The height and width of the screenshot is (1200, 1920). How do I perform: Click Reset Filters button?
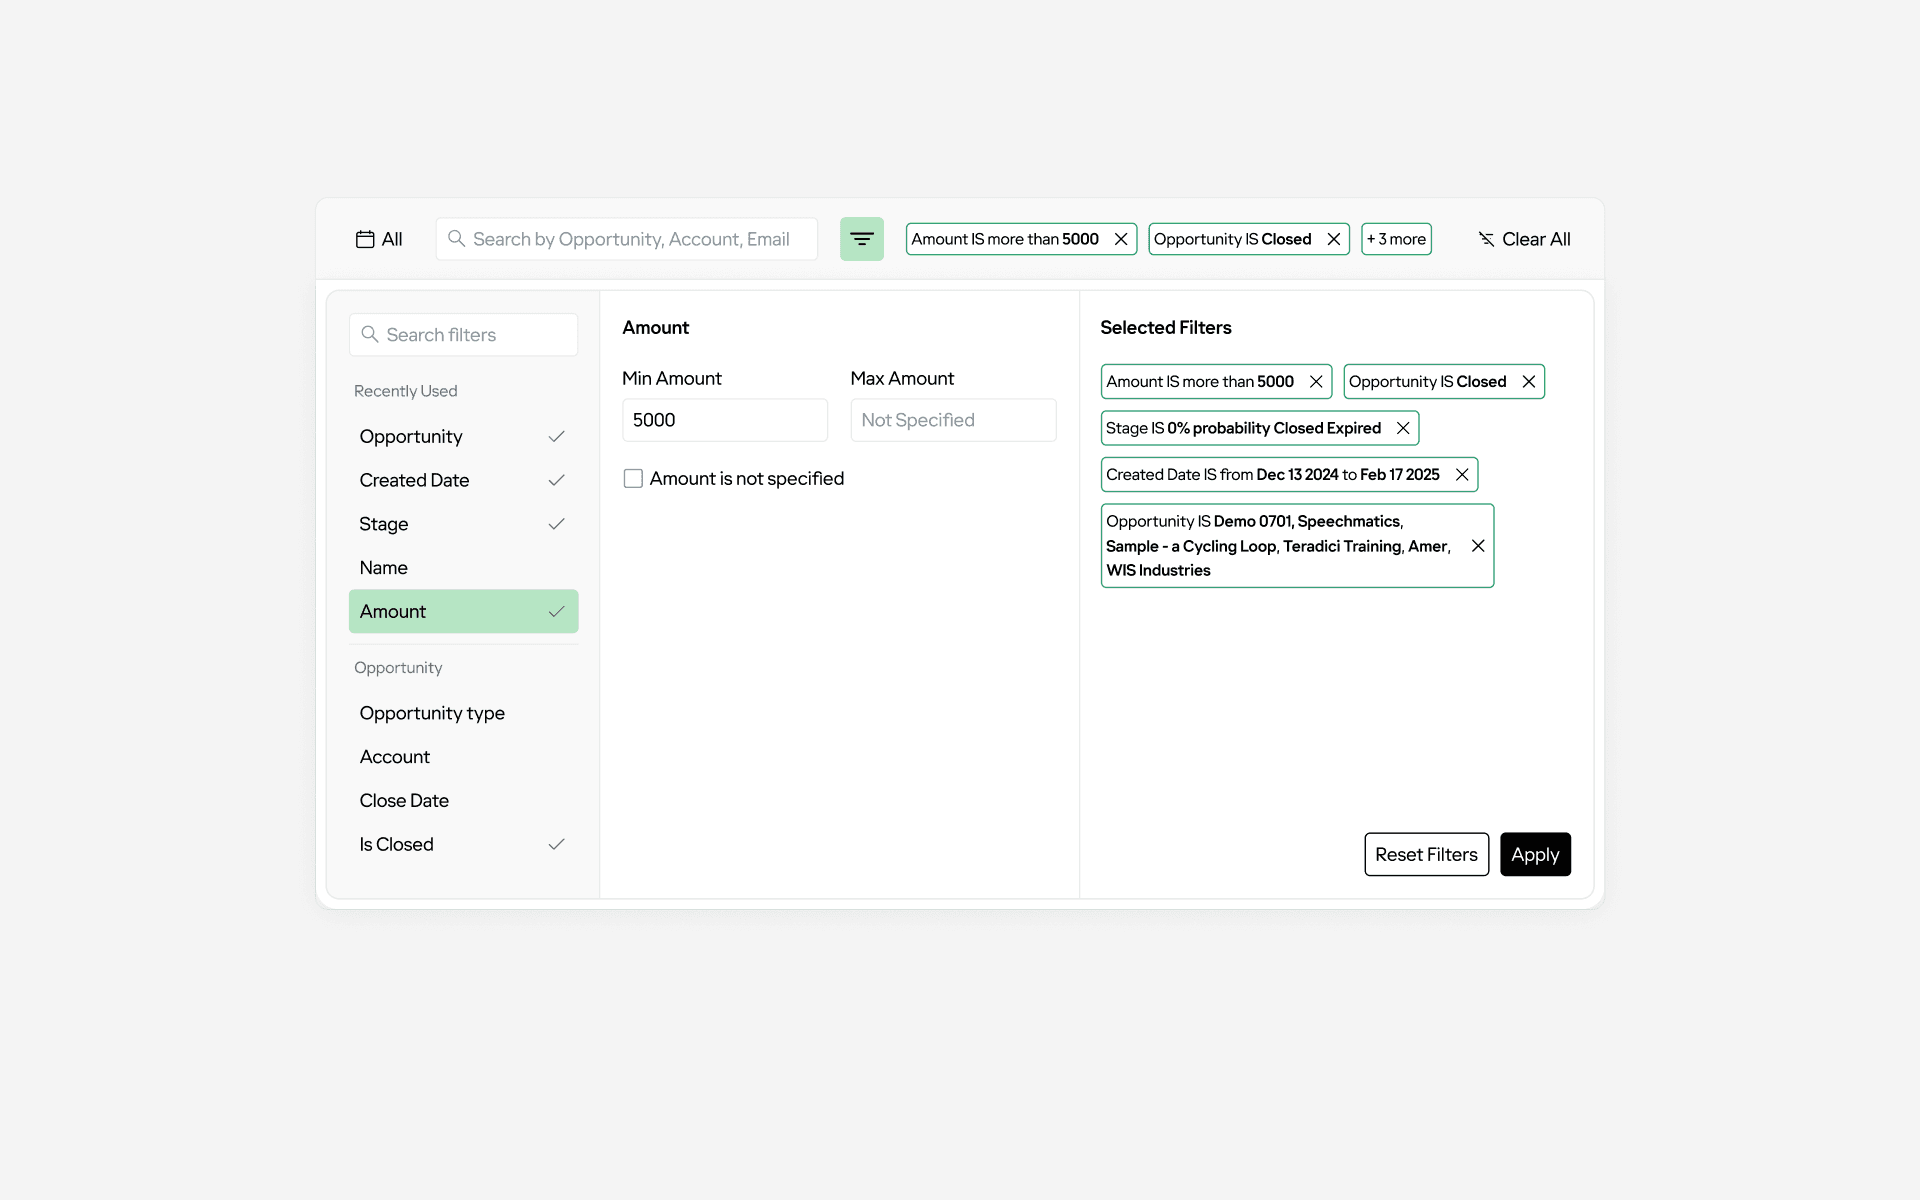1426,855
